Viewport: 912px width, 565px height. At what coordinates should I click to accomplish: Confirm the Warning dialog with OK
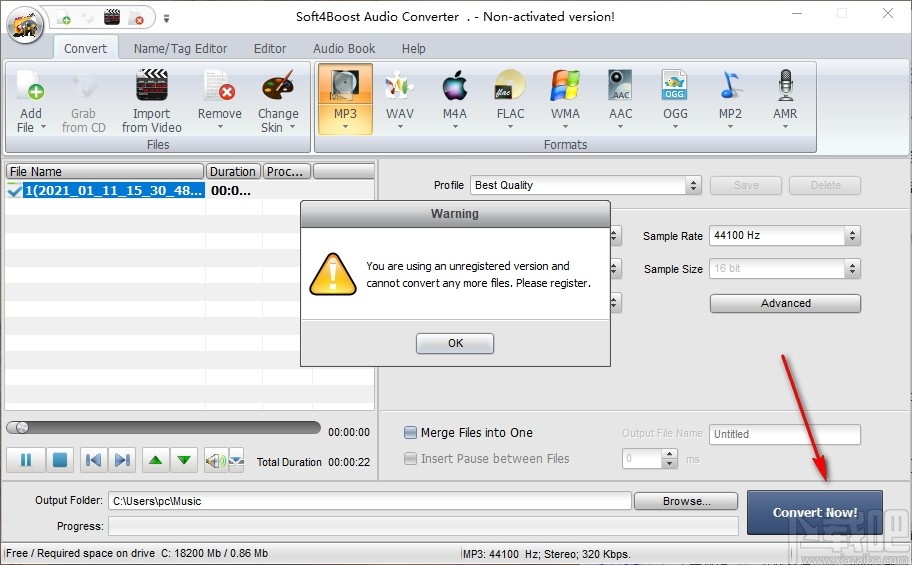tap(455, 343)
